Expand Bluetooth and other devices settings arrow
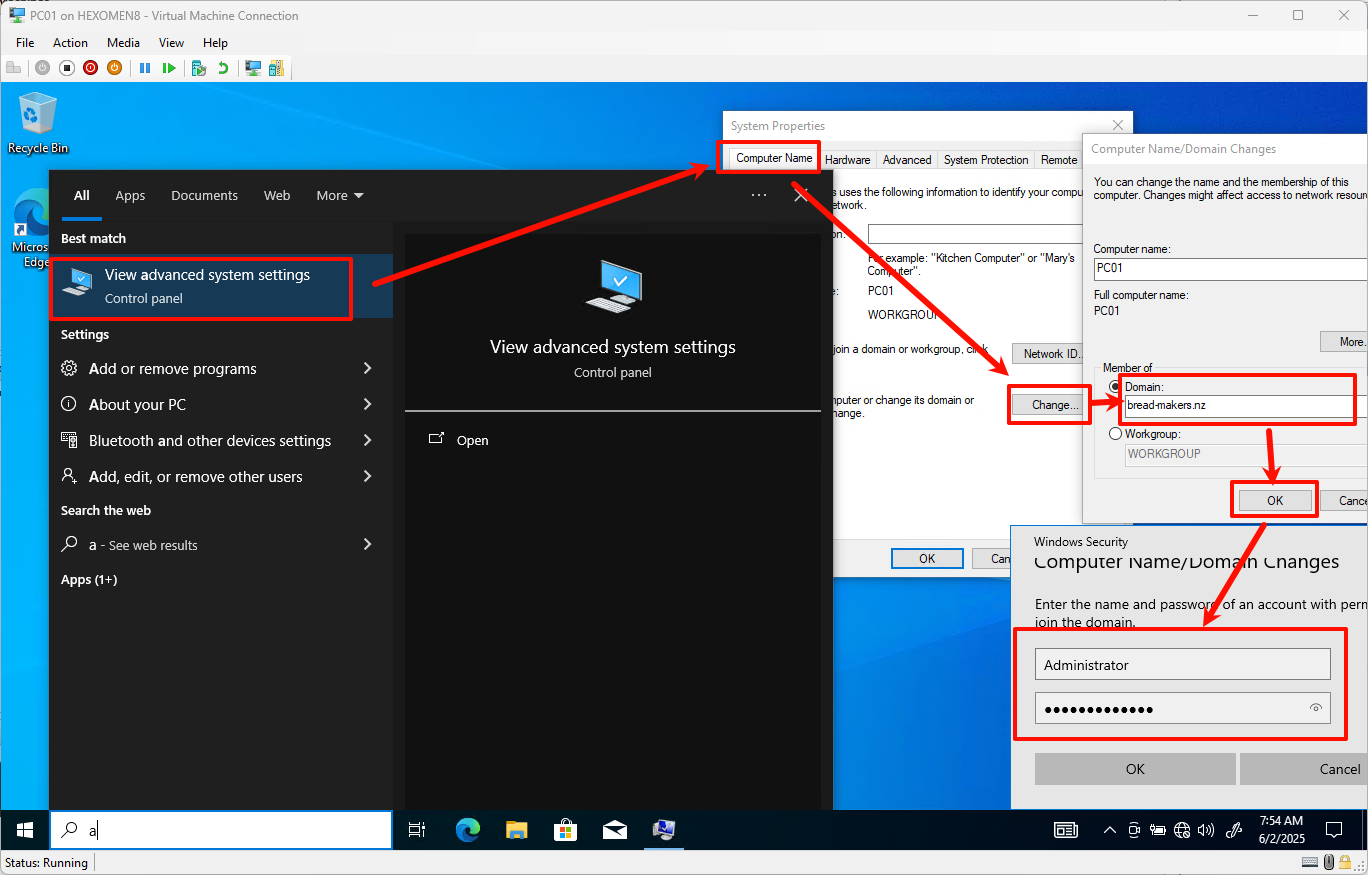Screen dimensions: 1368x875 [x=367, y=441]
